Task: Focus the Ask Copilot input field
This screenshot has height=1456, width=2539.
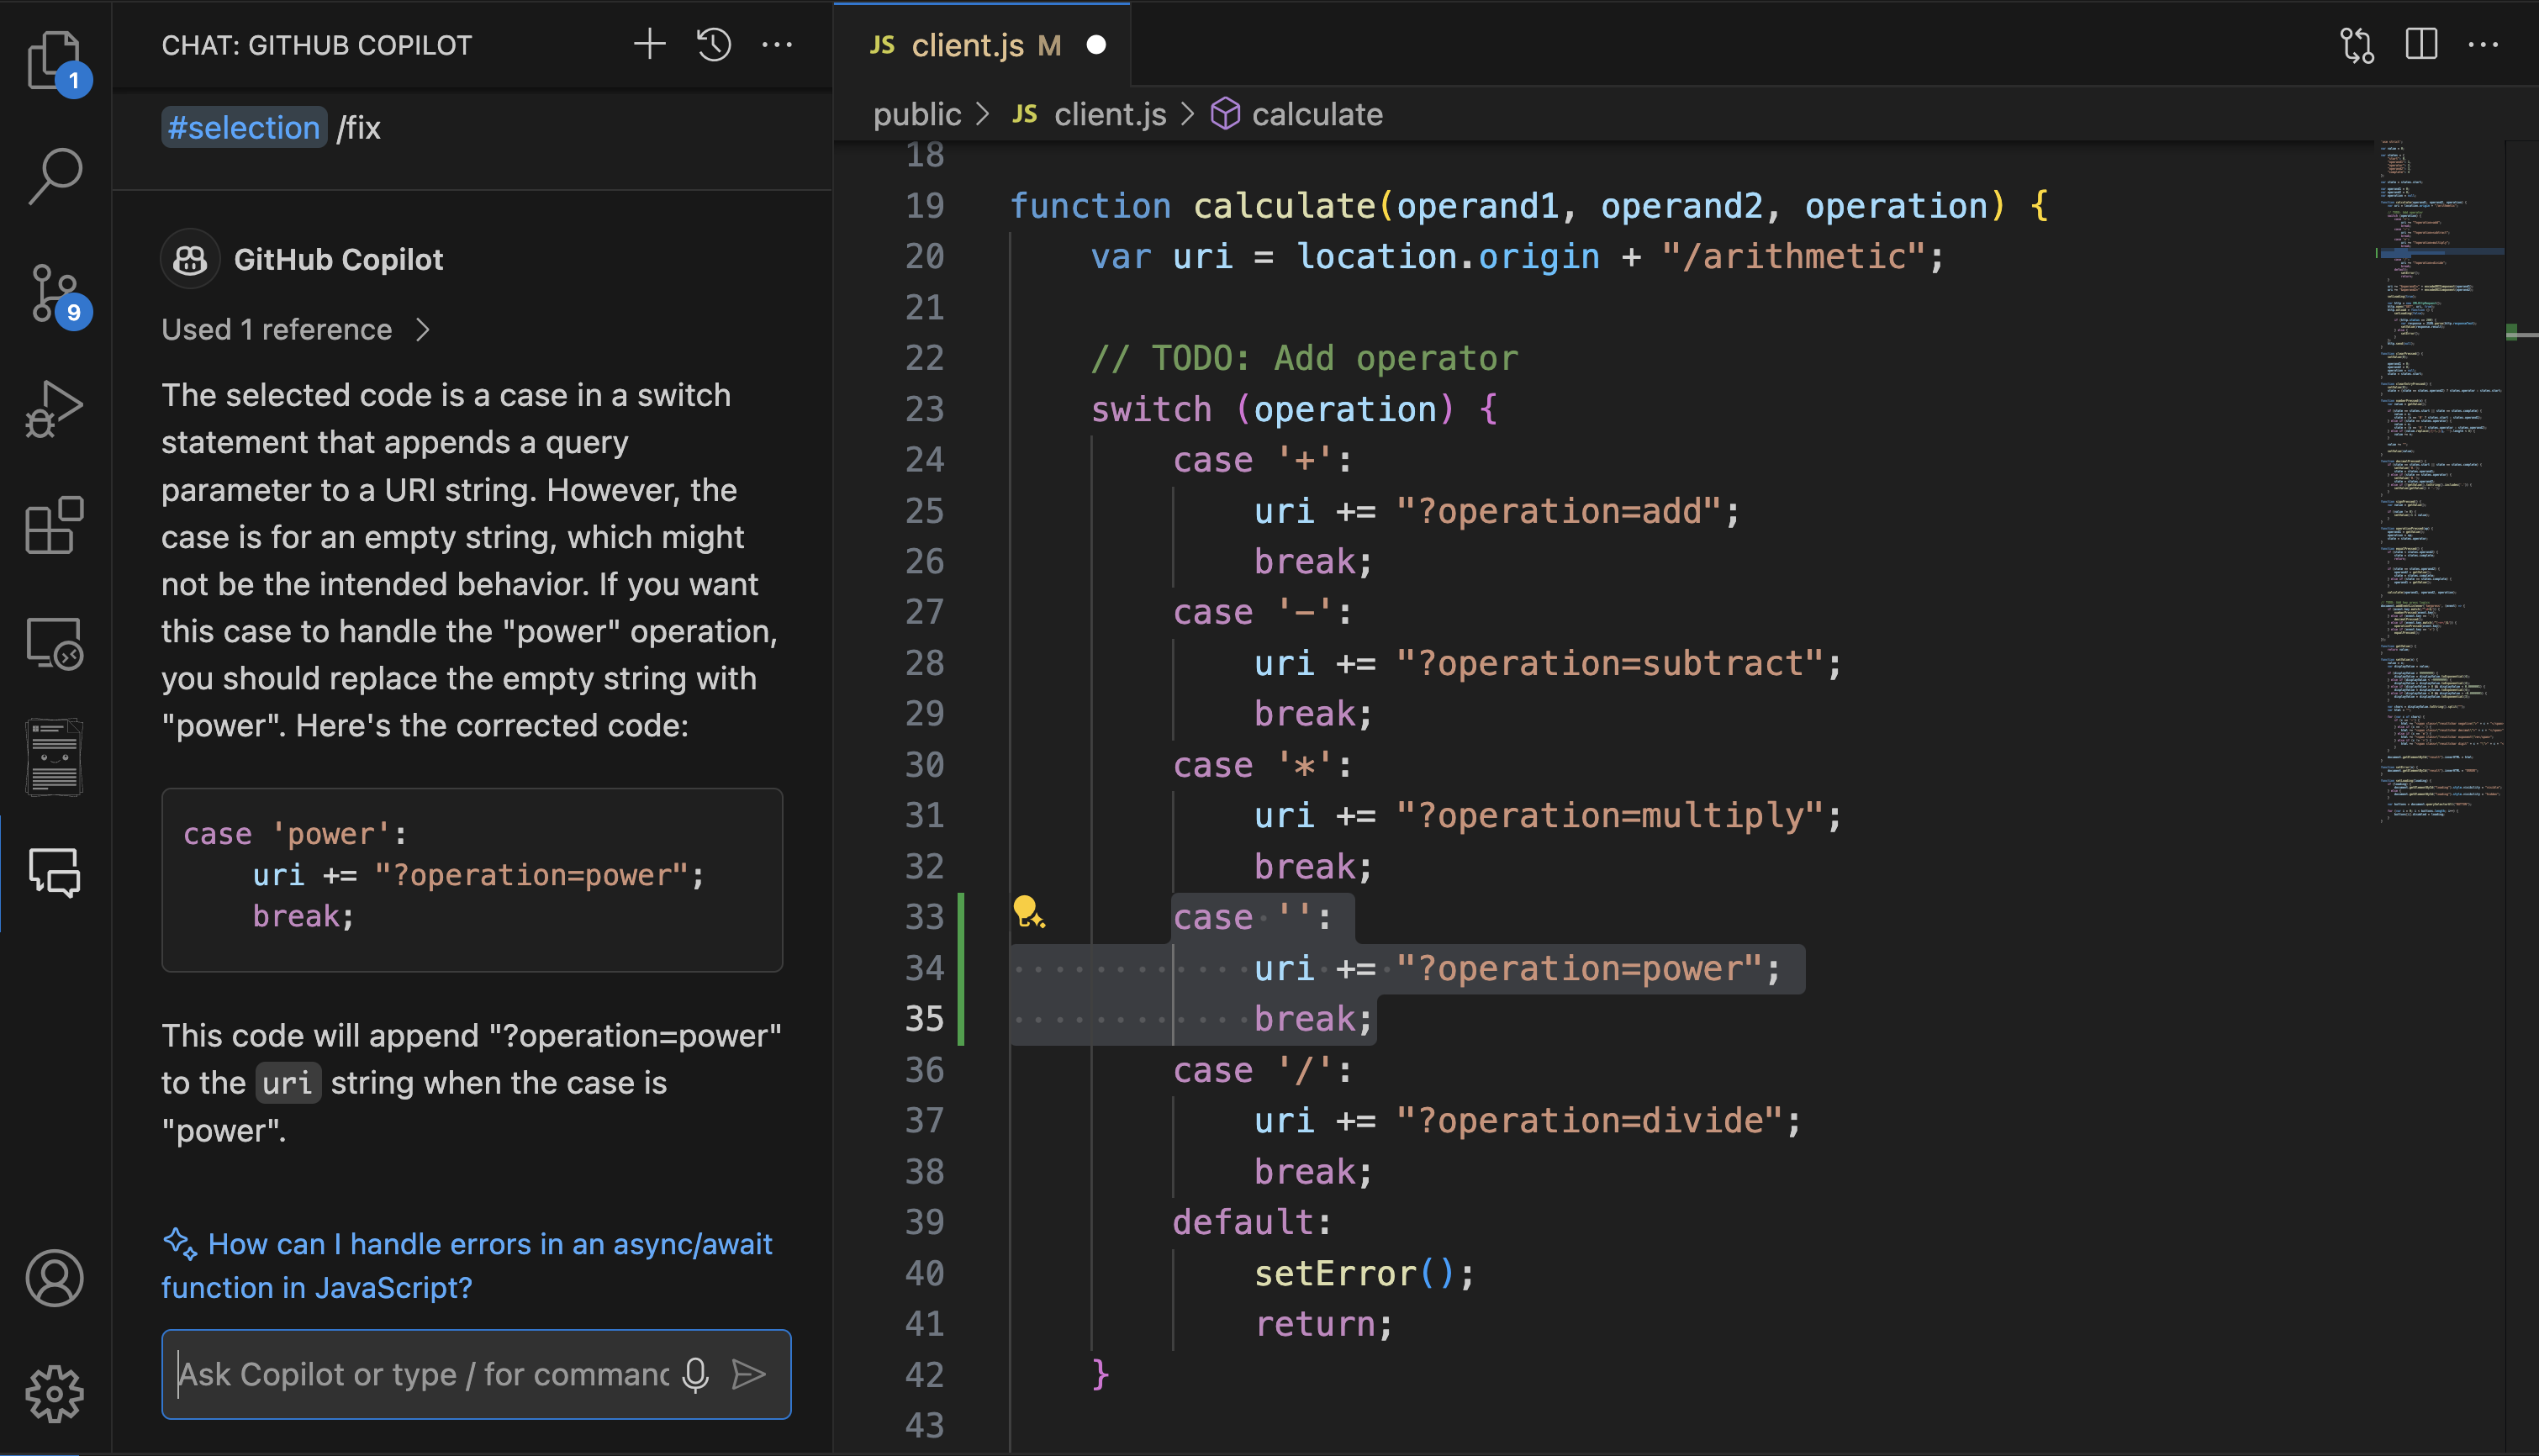Action: [x=423, y=1375]
